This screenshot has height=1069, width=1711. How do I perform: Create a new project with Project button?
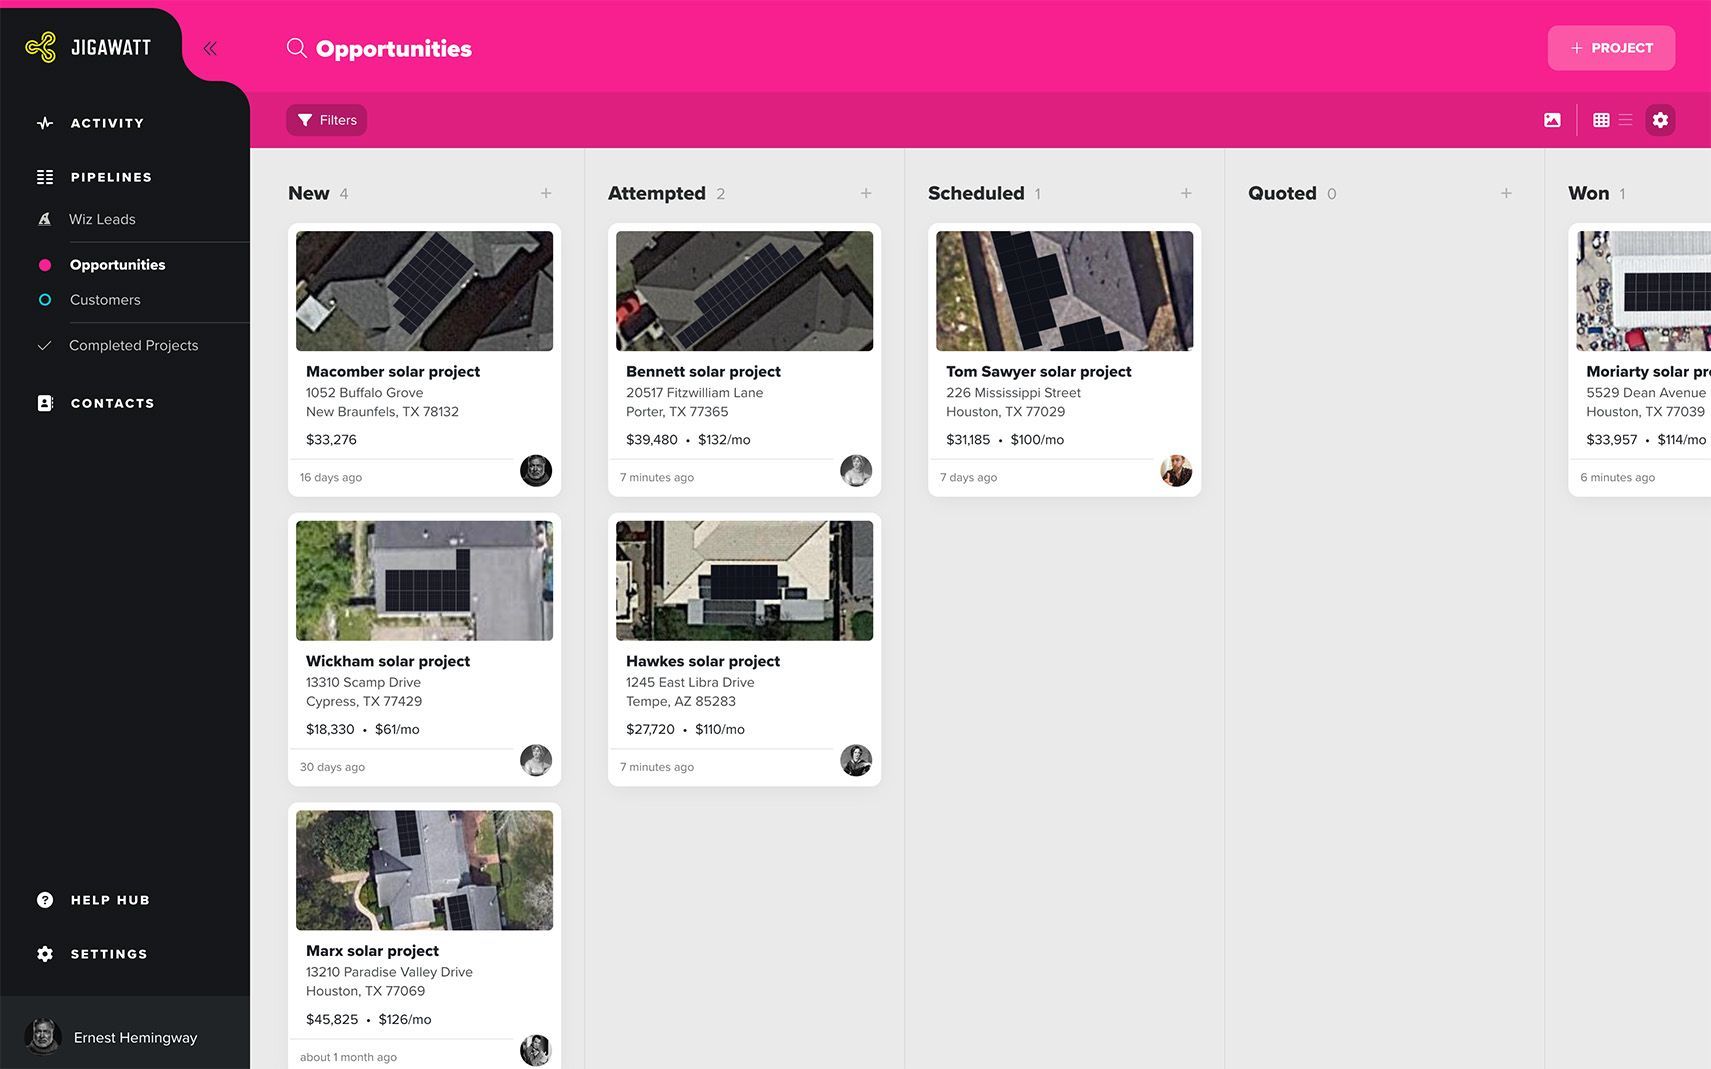tap(1611, 48)
